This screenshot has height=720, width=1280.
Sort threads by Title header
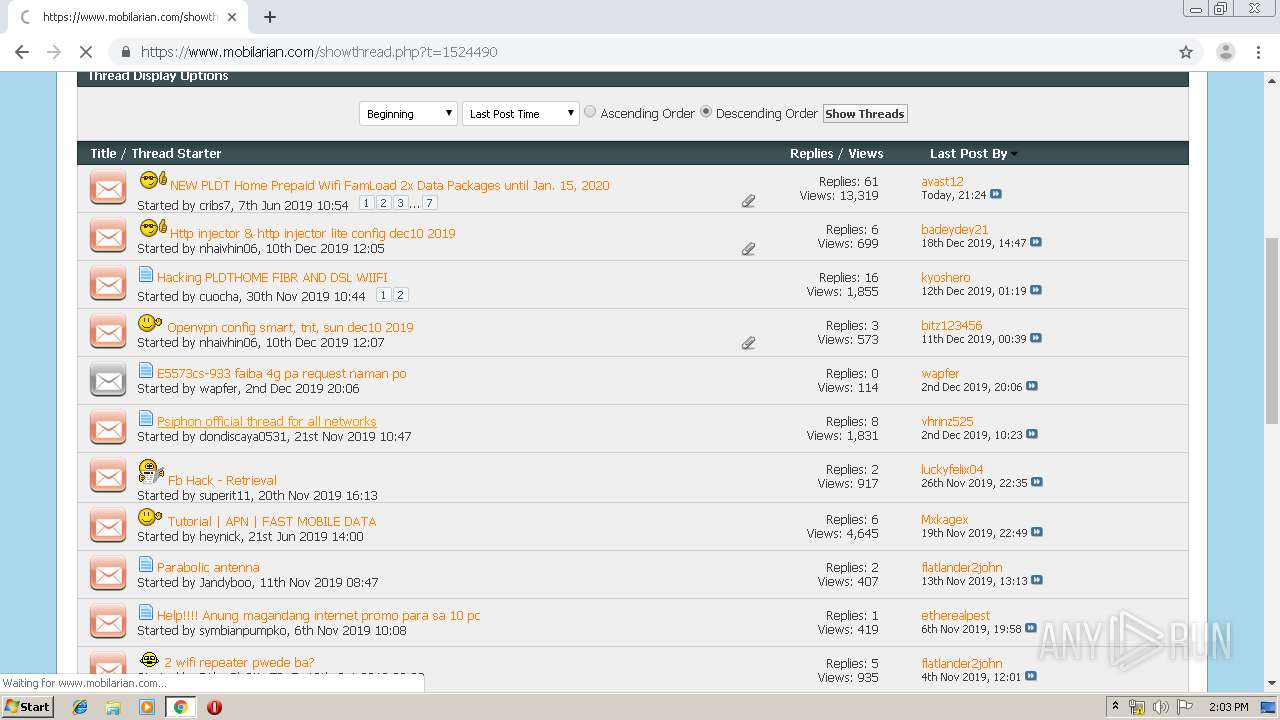coord(103,153)
